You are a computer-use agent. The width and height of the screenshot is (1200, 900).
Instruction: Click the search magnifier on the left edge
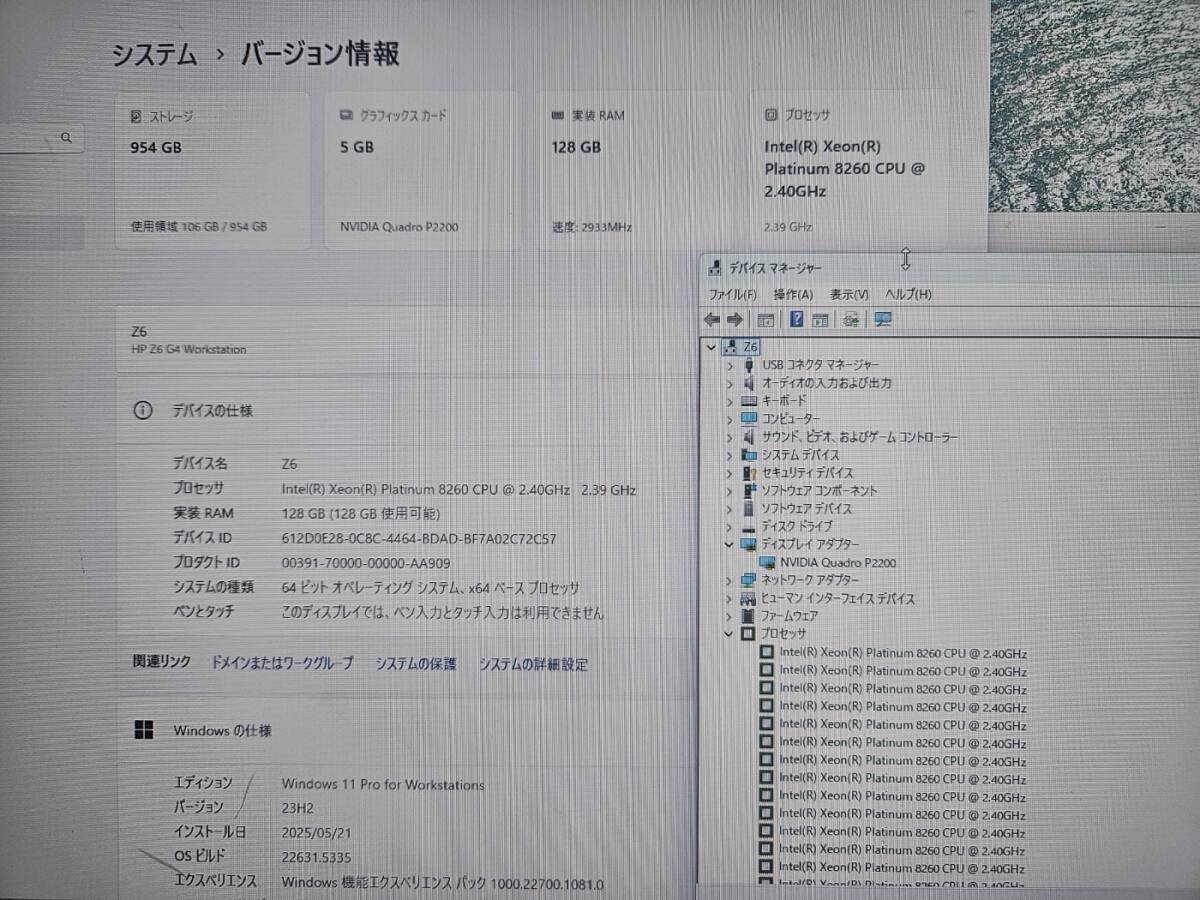click(65, 137)
